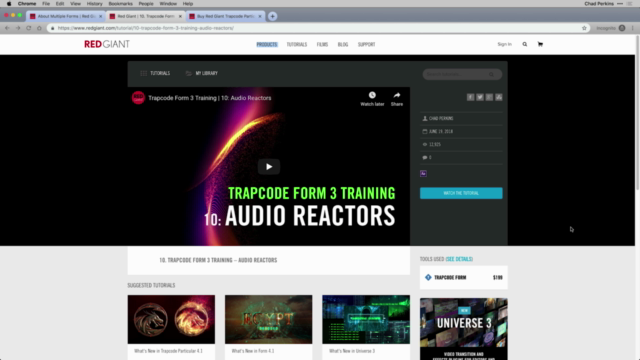Screen dimensions: 640x360
Task: Open the Support nav item
Action: pyautogui.click(x=367, y=44)
